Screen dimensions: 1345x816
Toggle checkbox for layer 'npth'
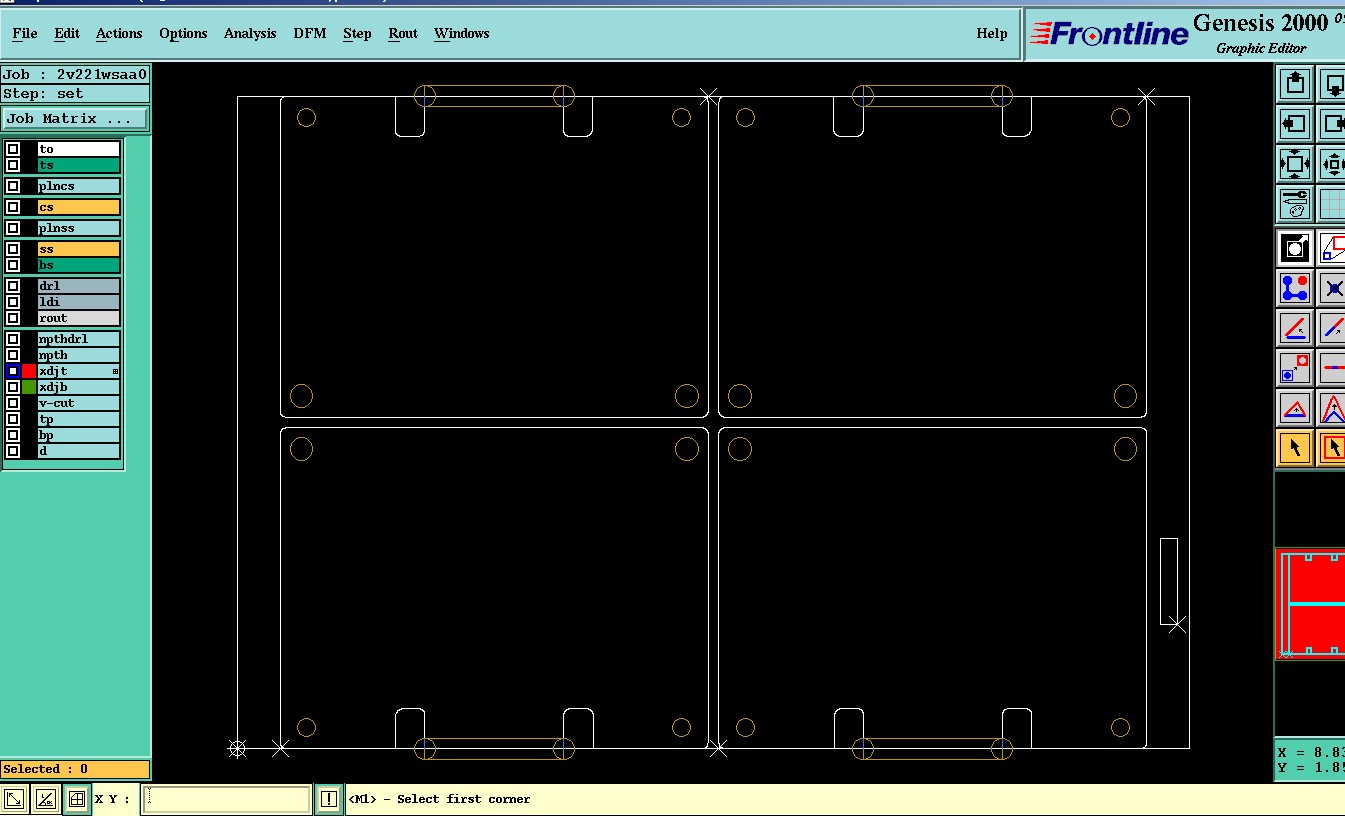click(x=13, y=355)
